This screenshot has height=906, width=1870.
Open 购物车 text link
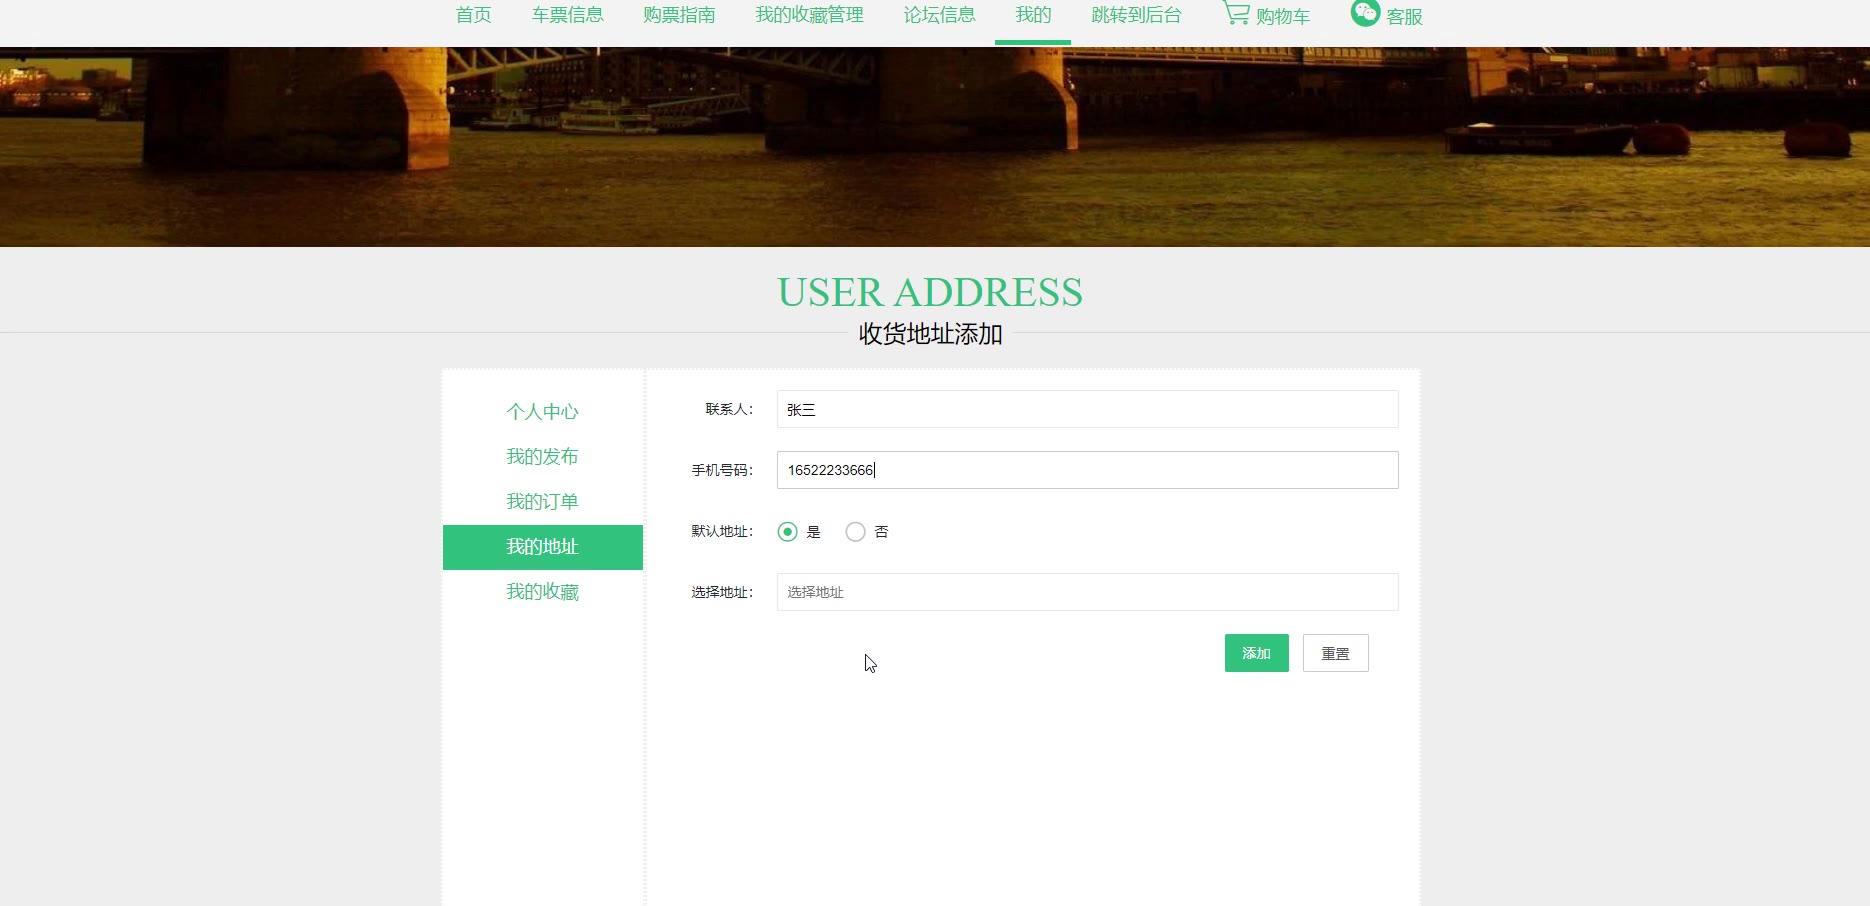[1283, 17]
